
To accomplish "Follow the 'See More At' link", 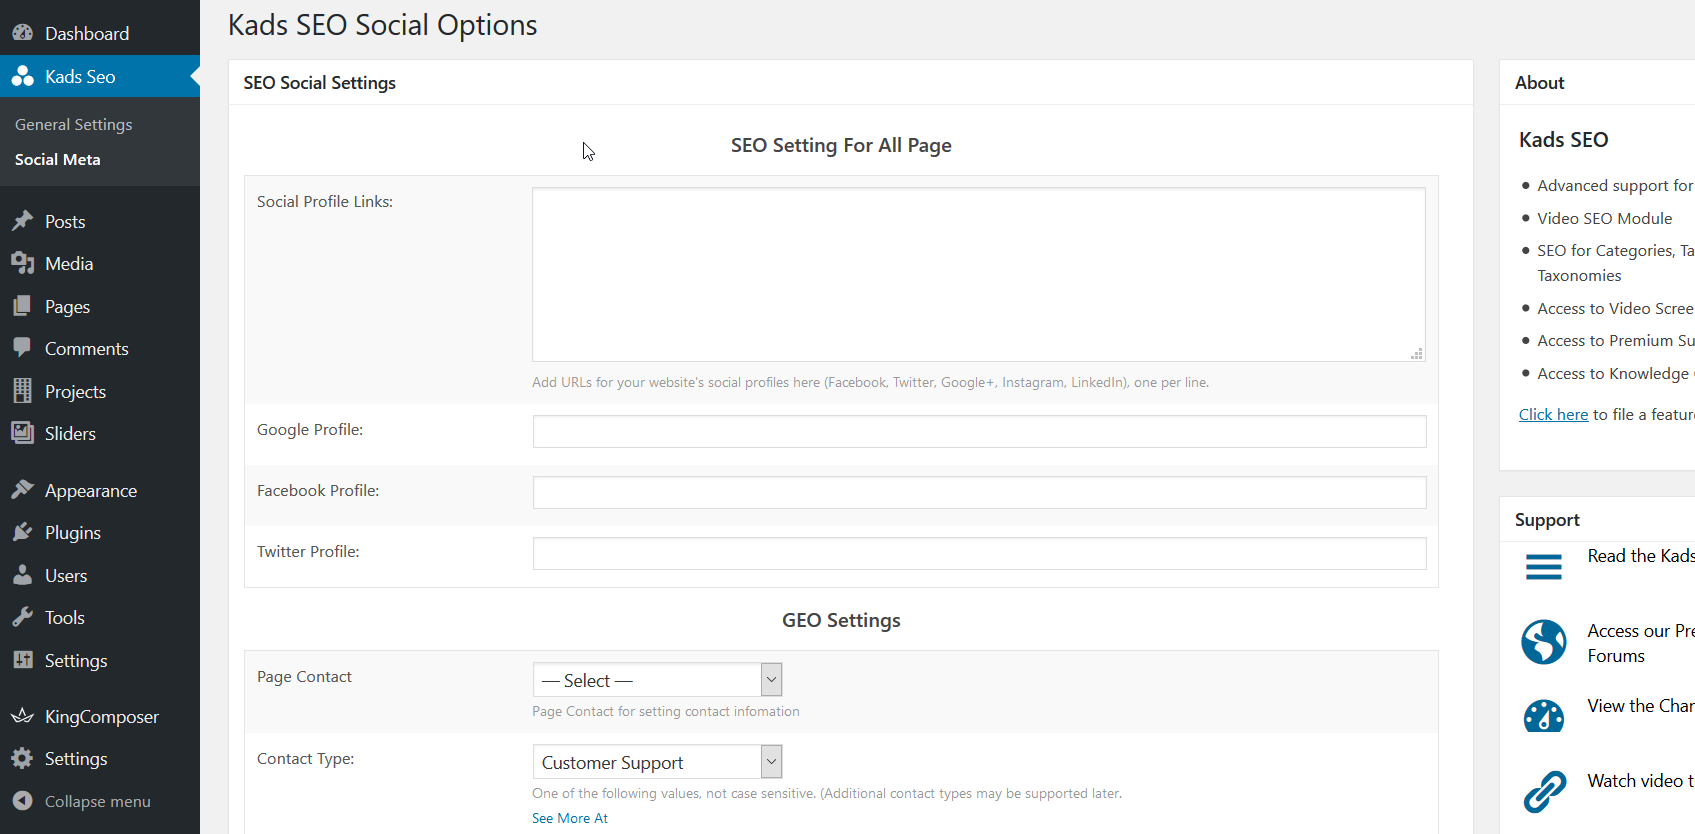I will click(570, 818).
